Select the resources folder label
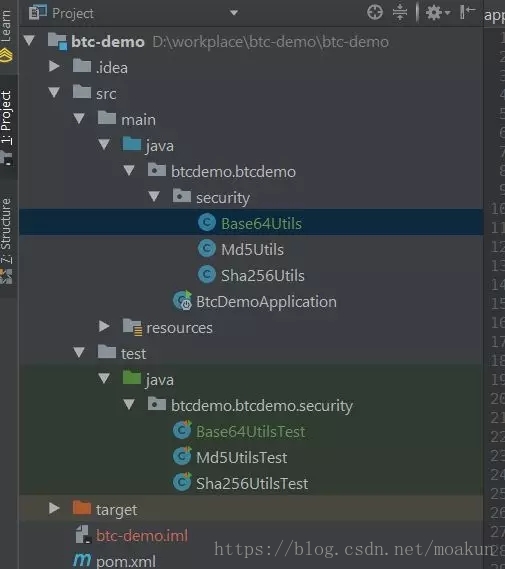 click(179, 328)
